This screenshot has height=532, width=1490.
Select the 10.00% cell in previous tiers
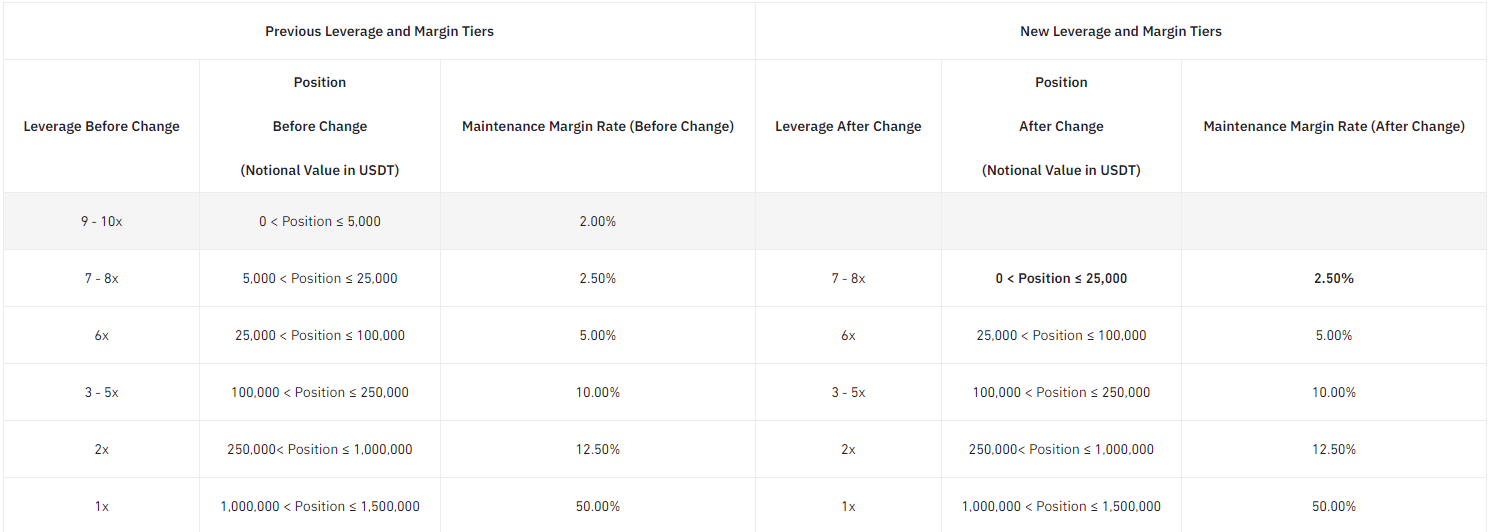597,392
